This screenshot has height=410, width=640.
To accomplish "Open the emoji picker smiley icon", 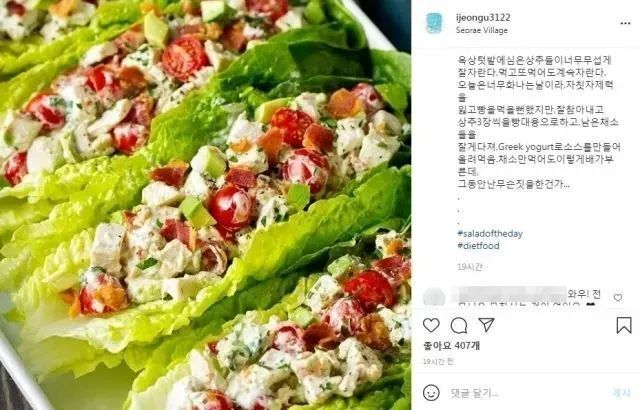I will click(x=431, y=393).
